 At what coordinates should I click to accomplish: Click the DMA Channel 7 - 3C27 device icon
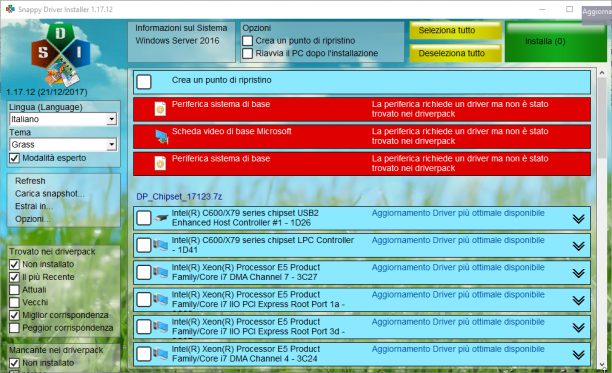pos(160,272)
